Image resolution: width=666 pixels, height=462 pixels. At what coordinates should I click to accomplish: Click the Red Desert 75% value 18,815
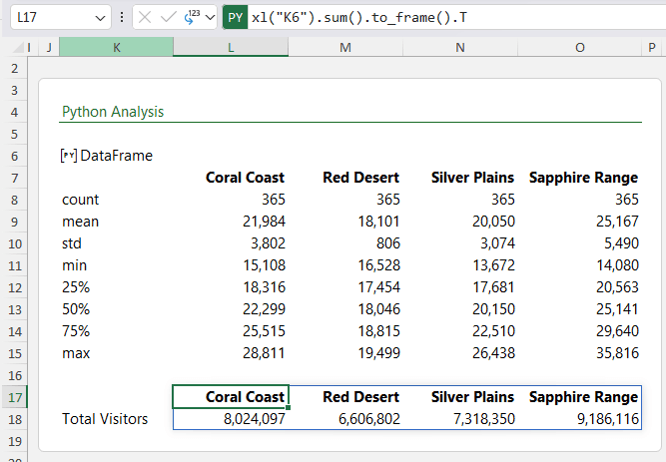click(379, 331)
